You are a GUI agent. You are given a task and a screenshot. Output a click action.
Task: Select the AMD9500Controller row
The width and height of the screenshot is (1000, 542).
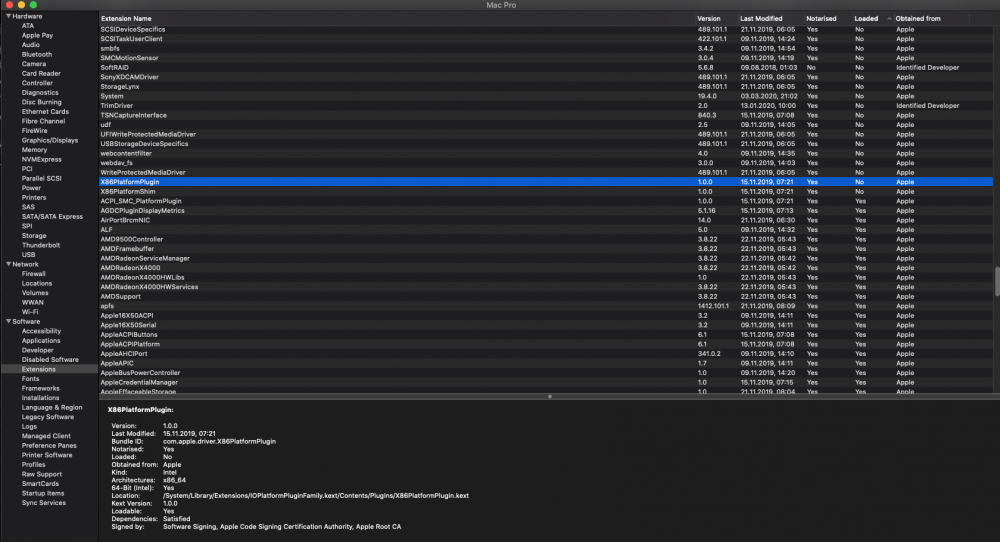[546, 239]
